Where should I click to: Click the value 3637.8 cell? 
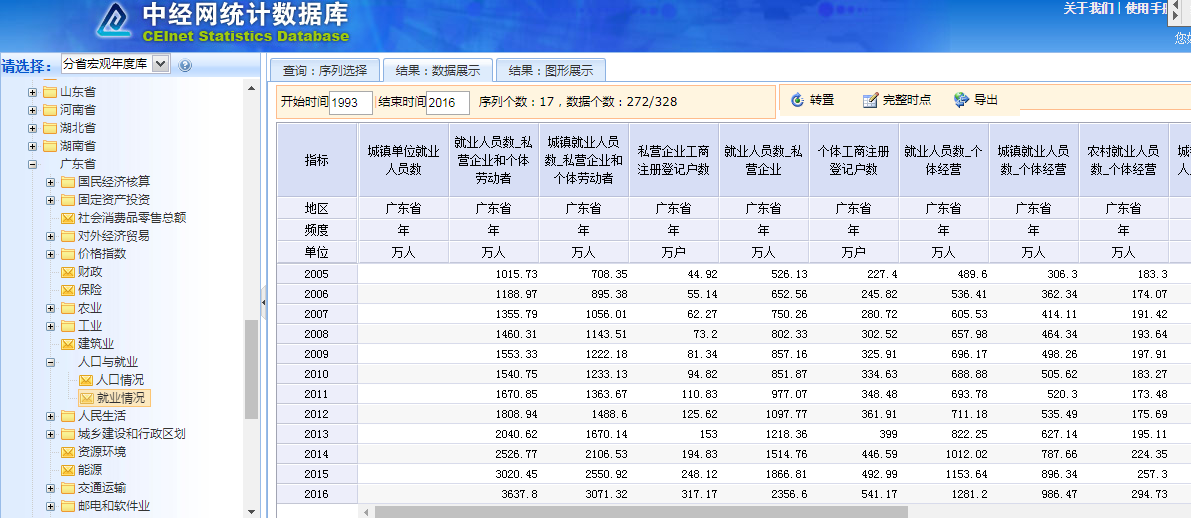494,494
